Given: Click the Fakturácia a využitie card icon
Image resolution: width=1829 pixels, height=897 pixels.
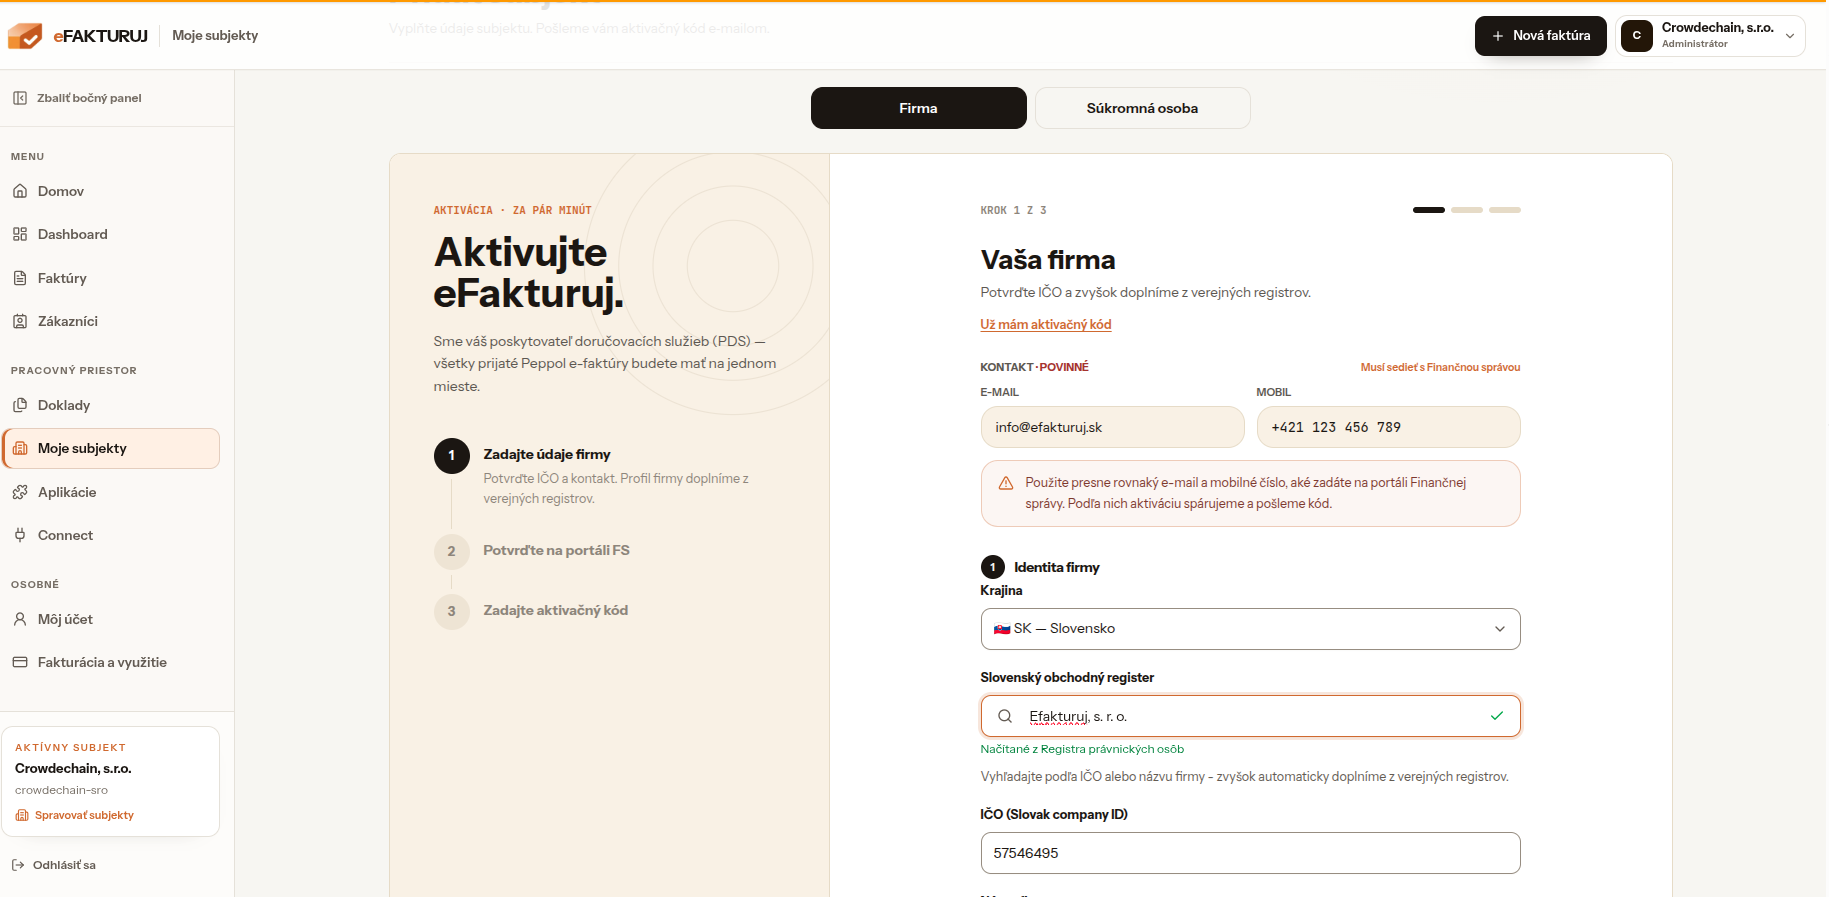Looking at the screenshot, I should [20, 662].
